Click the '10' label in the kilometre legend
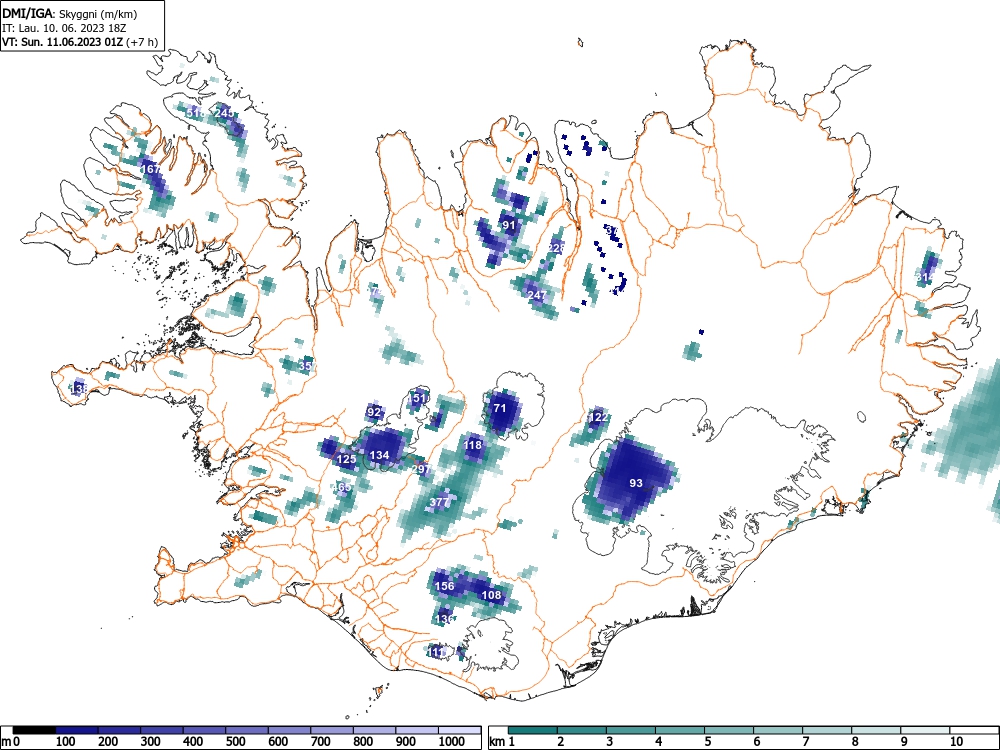 point(955,742)
